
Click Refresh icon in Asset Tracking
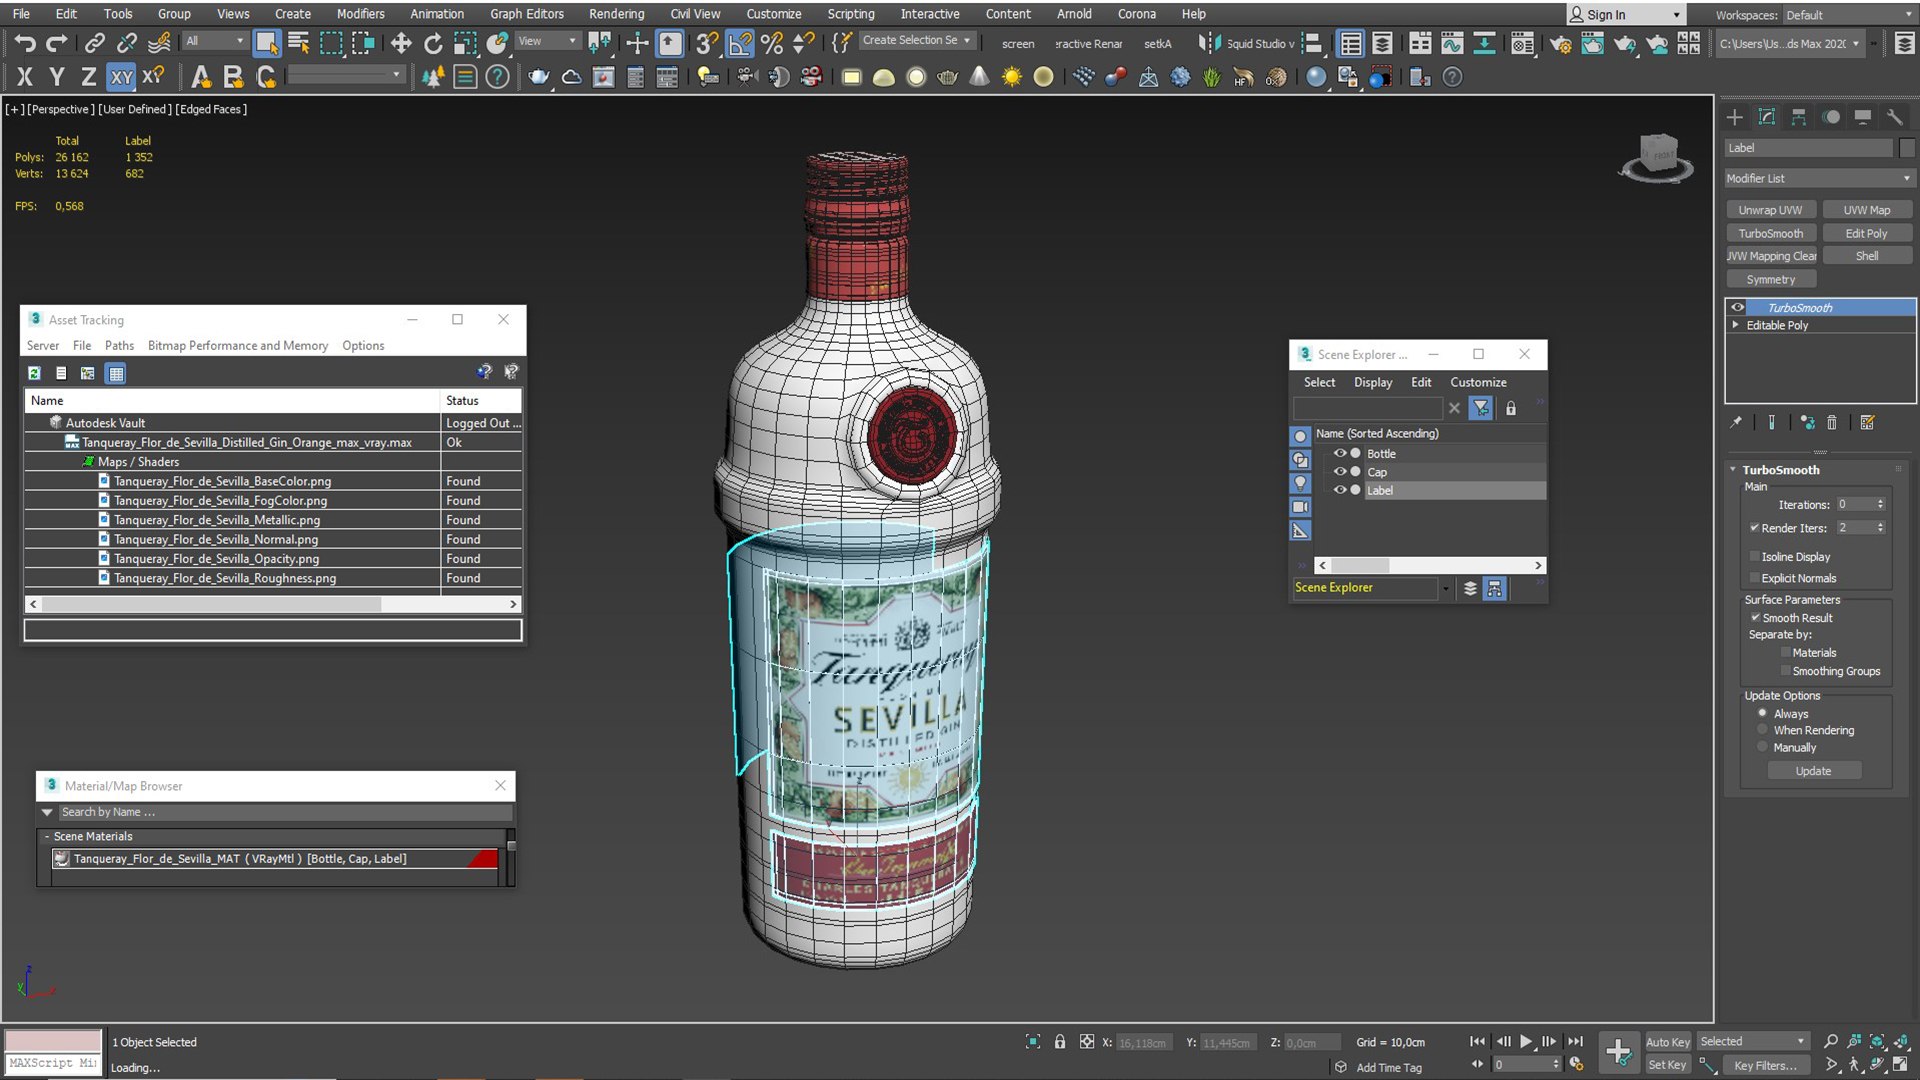(x=34, y=373)
